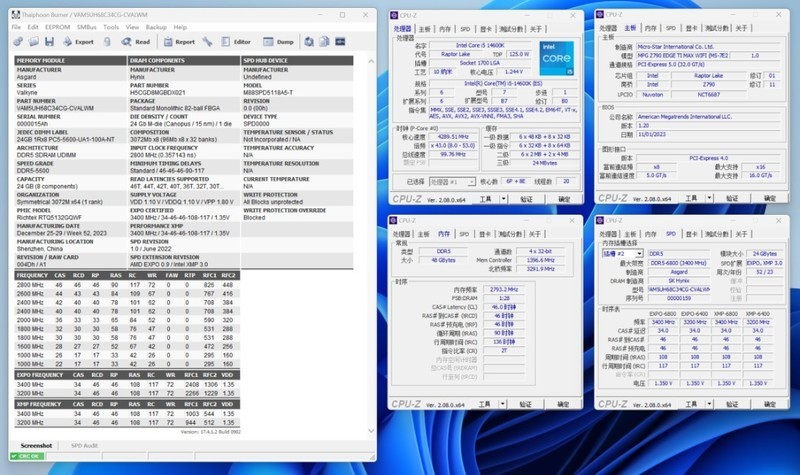Click the DDR5-5600 speed grade value
Image resolution: width=800 pixels, height=475 pixels.
(33, 171)
